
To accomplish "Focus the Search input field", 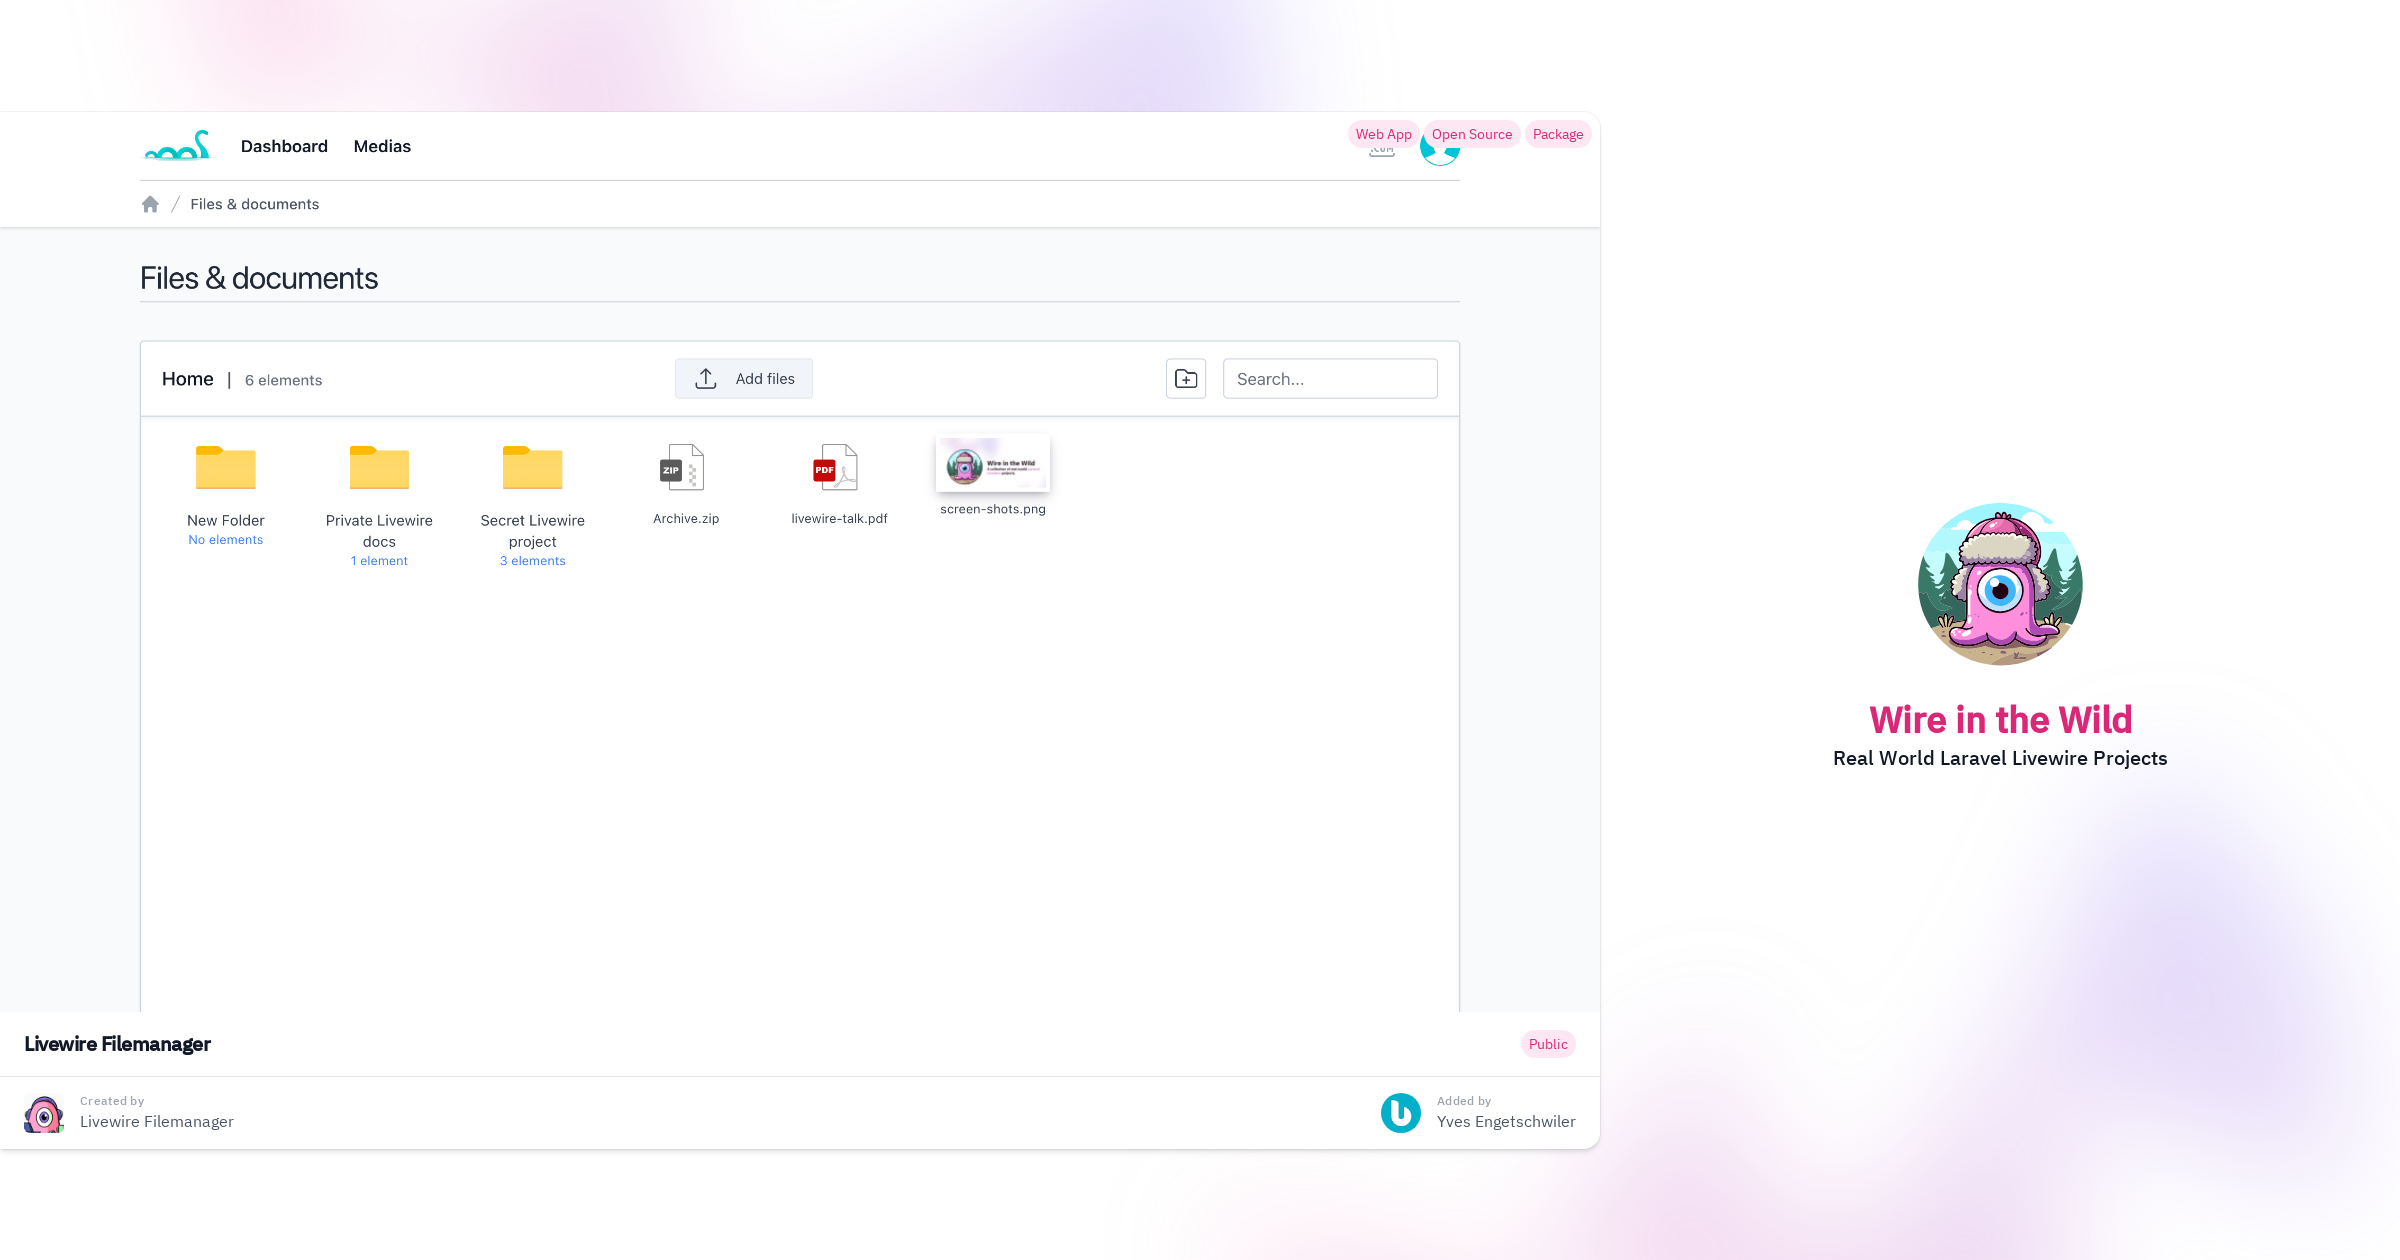I will click(x=1330, y=378).
